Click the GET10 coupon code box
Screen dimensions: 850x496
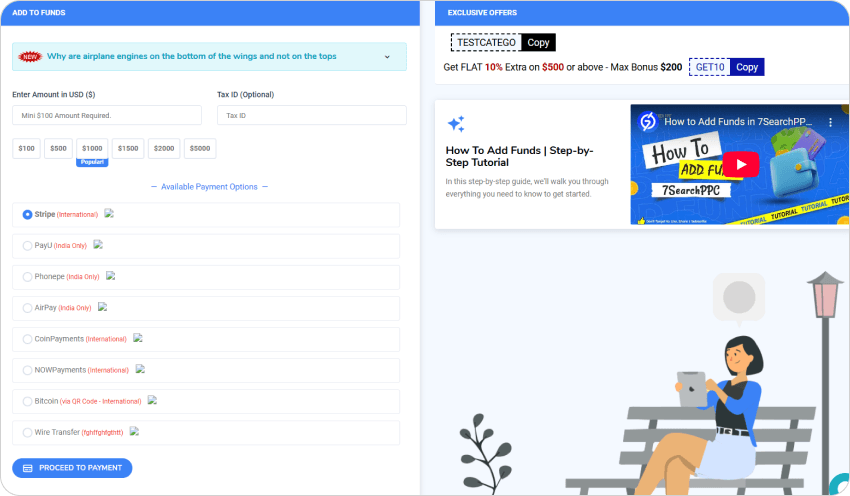pyautogui.click(x=710, y=67)
